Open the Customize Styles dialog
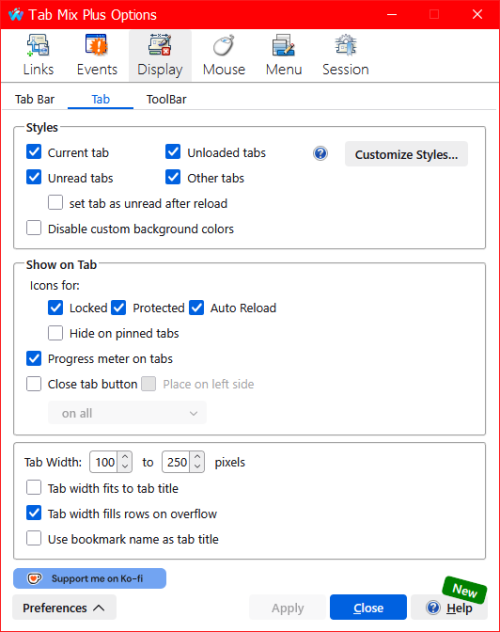This screenshot has height=632, width=500. 406,154
